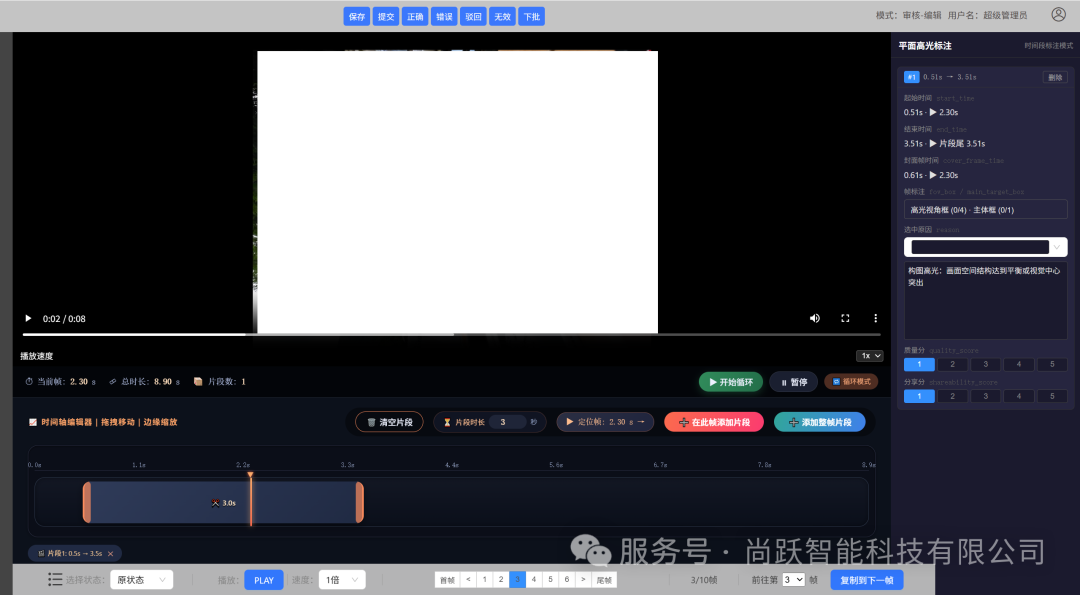This screenshot has width=1080, height=595.
Task: Click the 暂停 pause button
Action: 793,382
